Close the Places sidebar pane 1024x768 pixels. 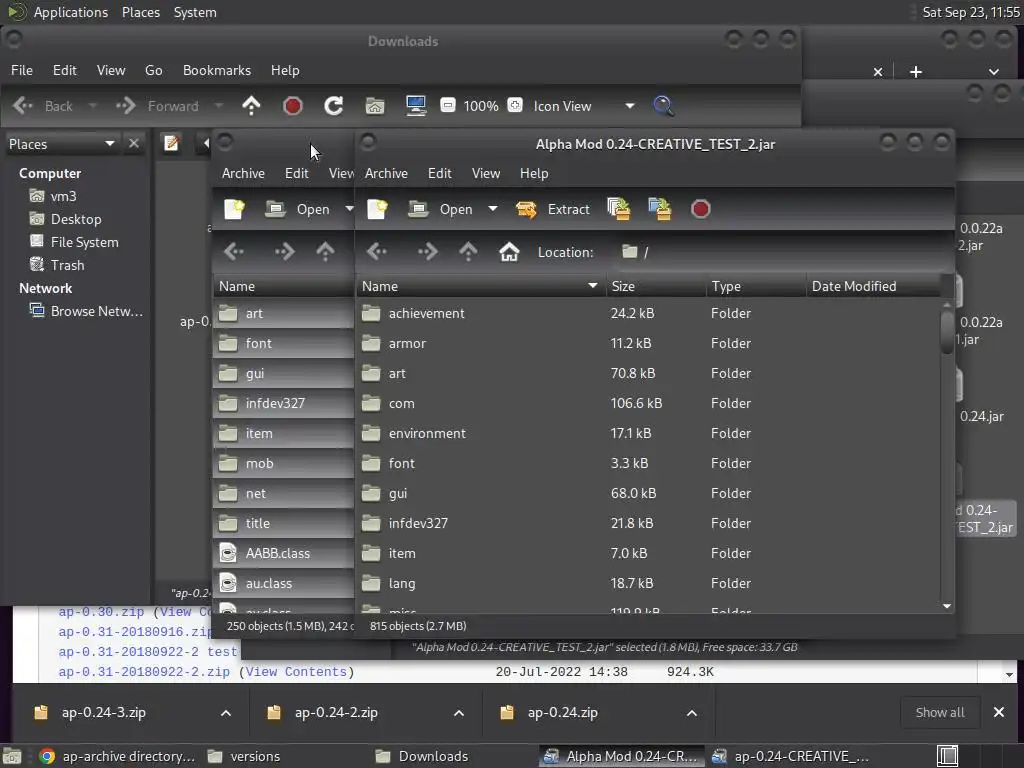(x=134, y=143)
